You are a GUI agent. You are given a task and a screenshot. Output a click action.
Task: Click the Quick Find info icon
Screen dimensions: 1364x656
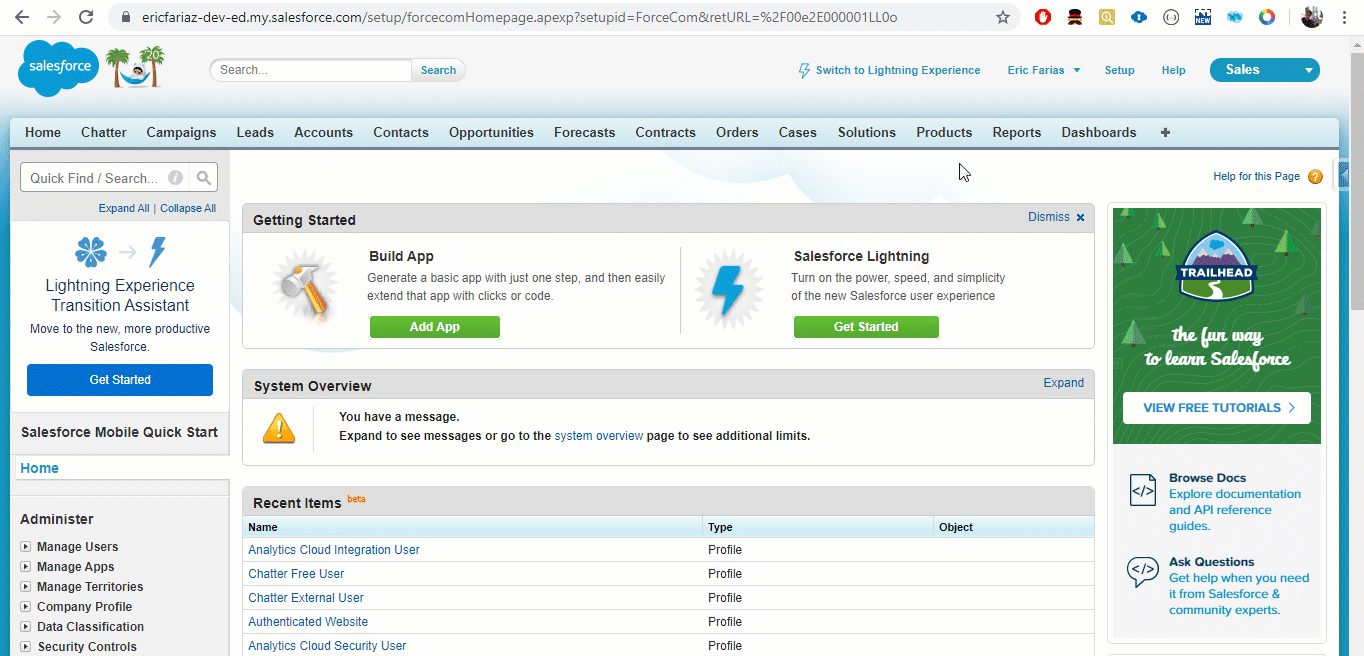click(x=175, y=178)
